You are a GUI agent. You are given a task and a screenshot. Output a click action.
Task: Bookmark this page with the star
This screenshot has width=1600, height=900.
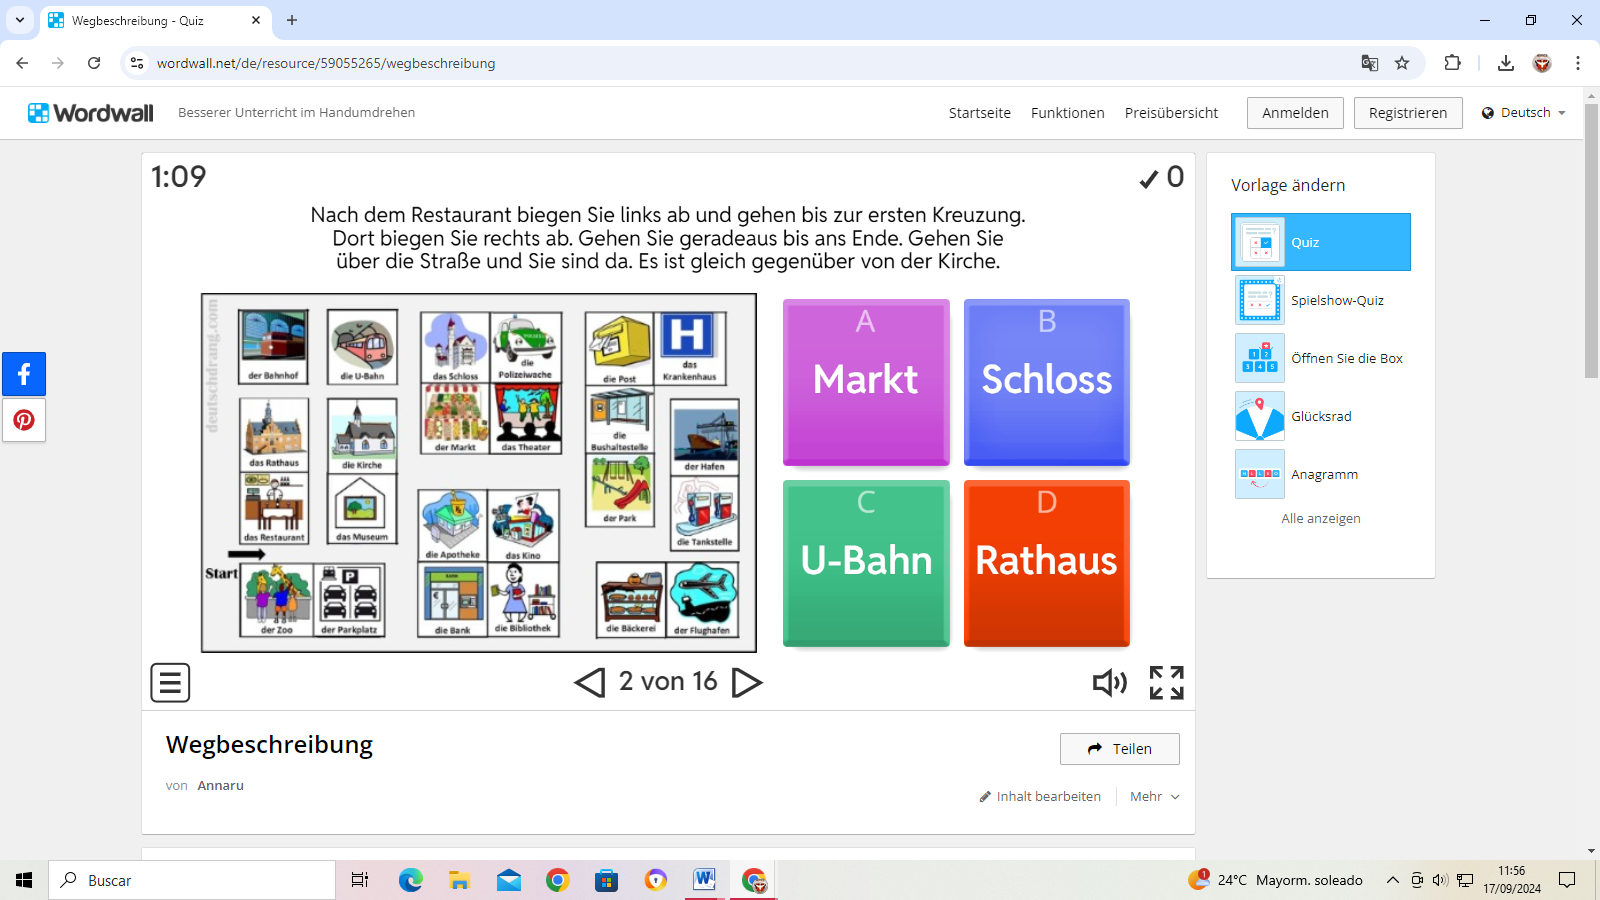pyautogui.click(x=1402, y=63)
